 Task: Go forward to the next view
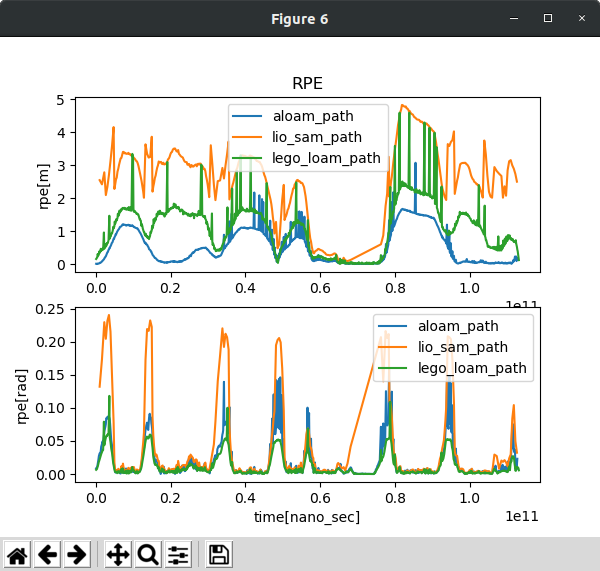(x=77, y=554)
